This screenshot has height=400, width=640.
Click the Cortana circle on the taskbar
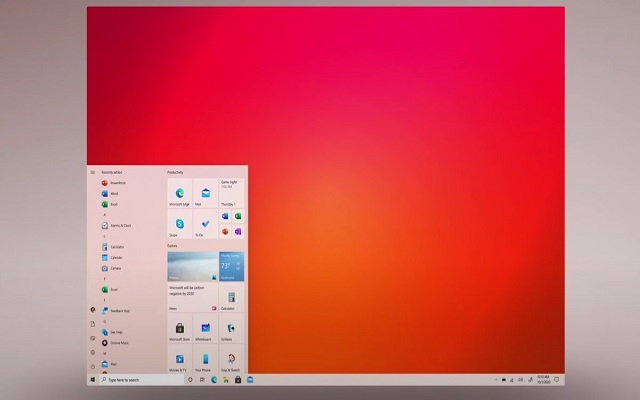pos(190,380)
